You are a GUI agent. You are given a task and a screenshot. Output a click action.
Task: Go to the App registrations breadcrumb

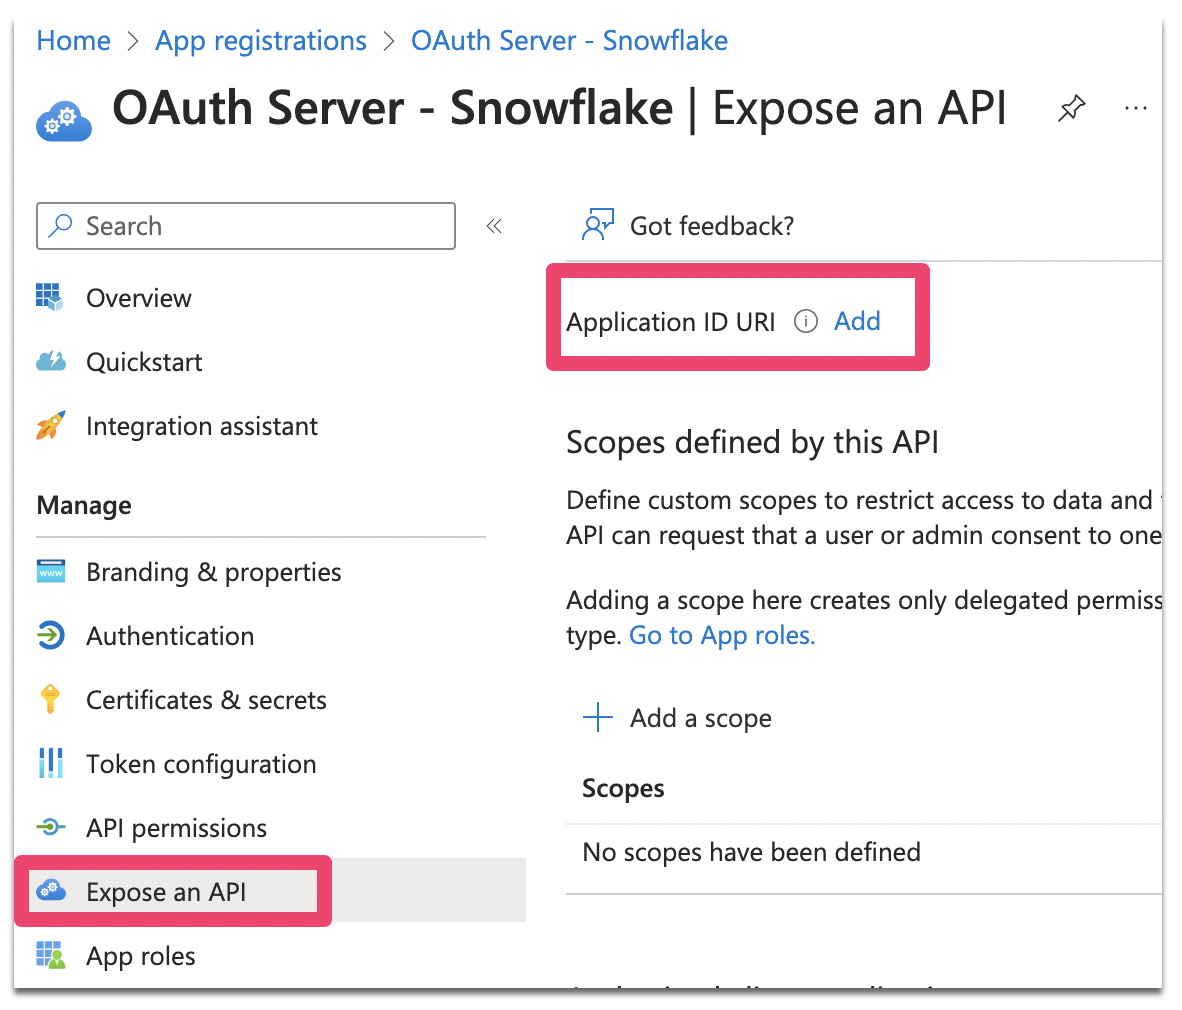(261, 41)
